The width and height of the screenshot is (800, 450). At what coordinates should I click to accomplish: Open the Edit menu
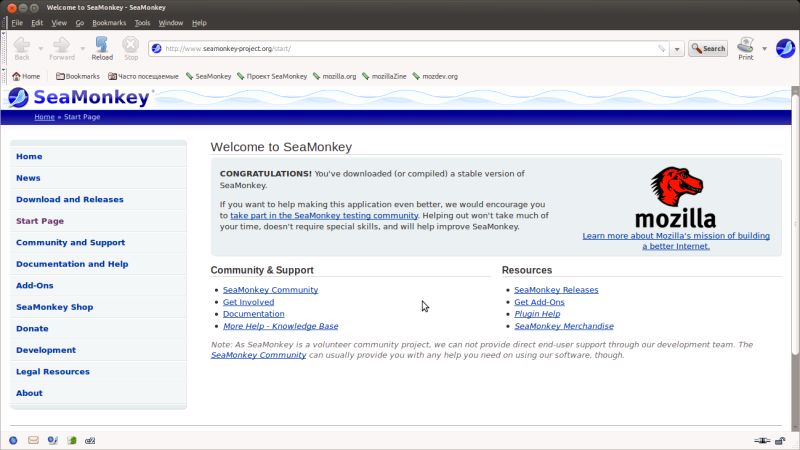pyautogui.click(x=37, y=23)
